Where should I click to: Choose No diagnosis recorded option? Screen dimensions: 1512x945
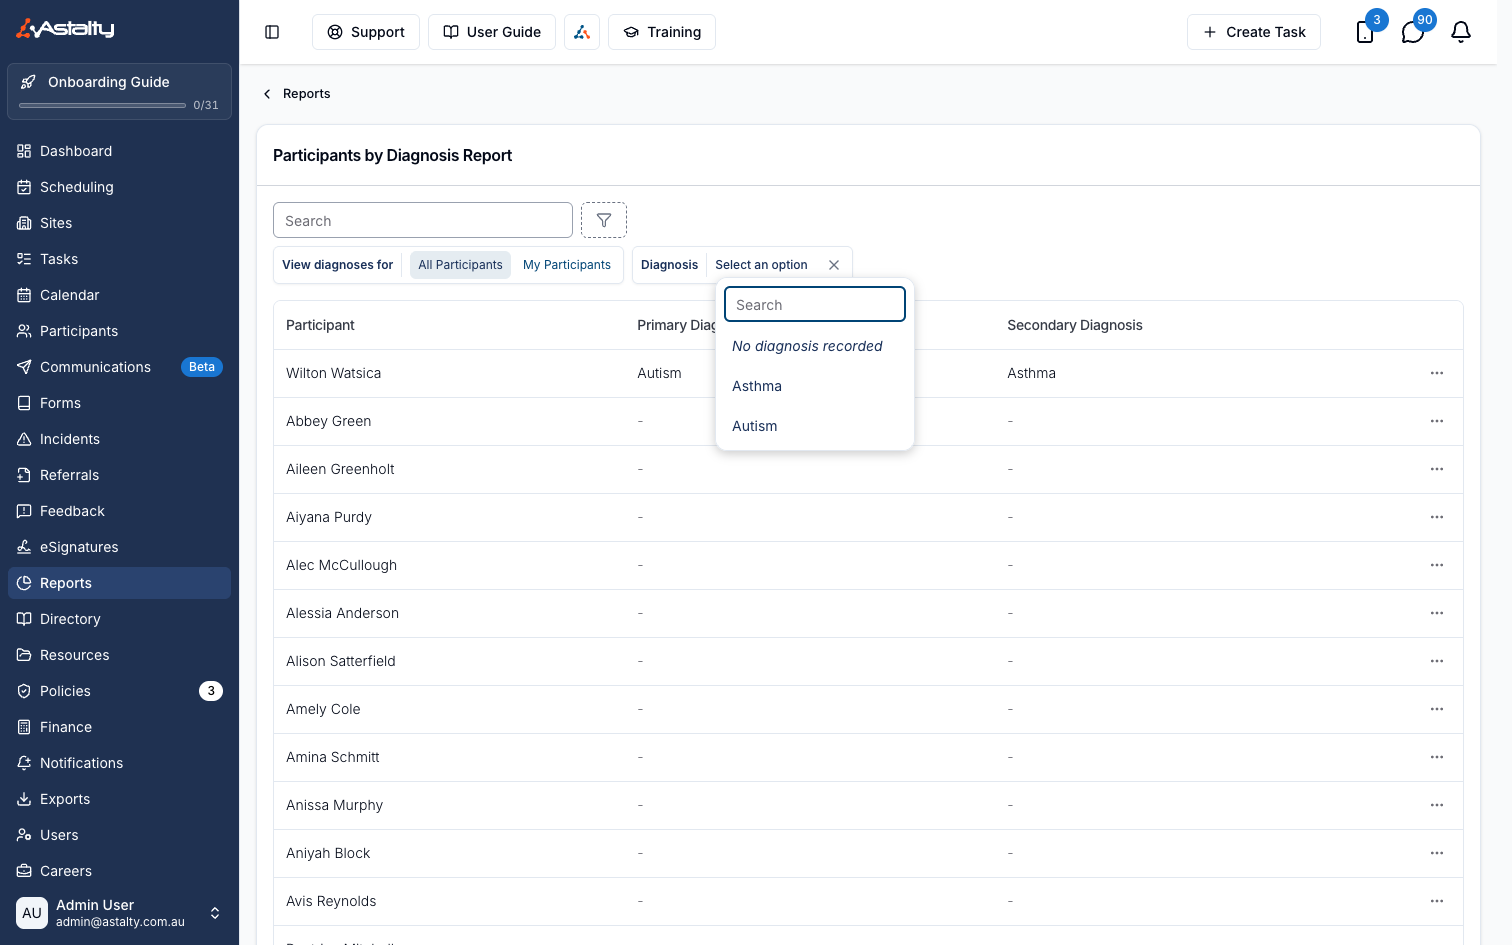[814, 346]
